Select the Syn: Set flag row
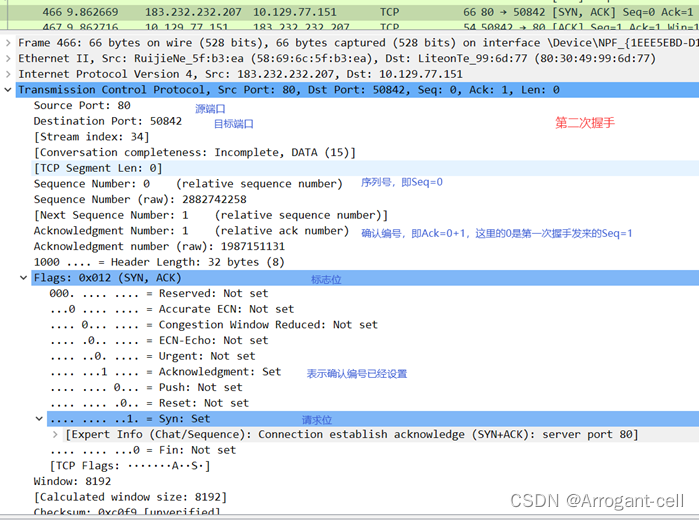This screenshot has width=699, height=520. coord(373,419)
